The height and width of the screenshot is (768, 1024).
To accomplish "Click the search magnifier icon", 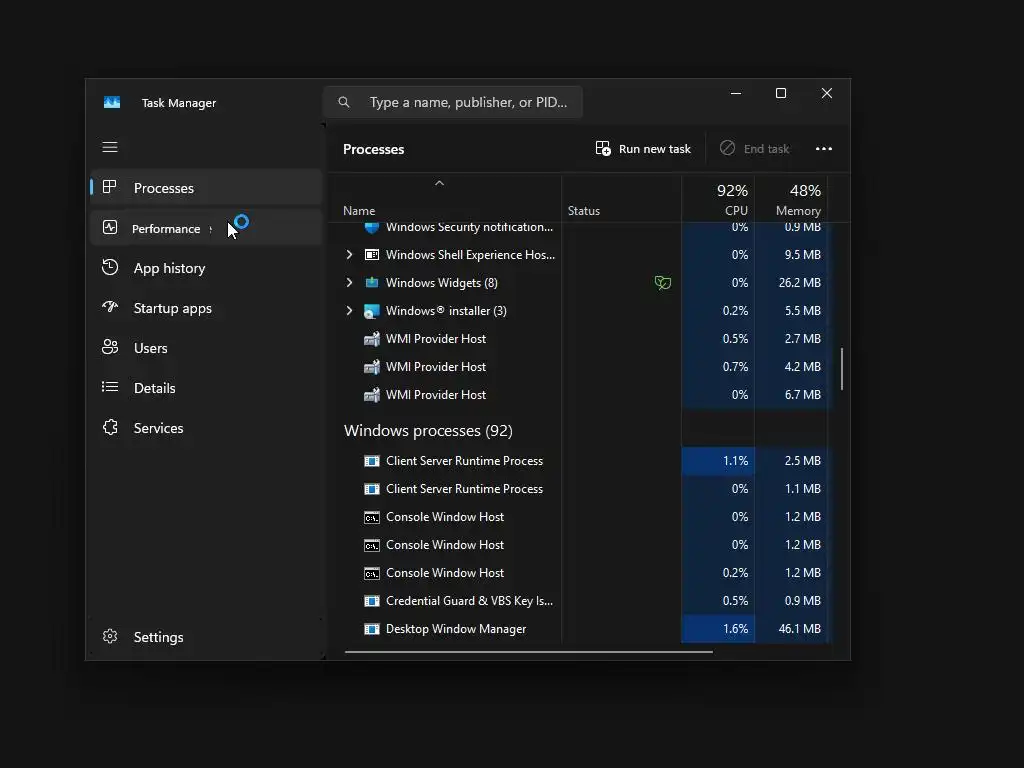I will tap(344, 102).
